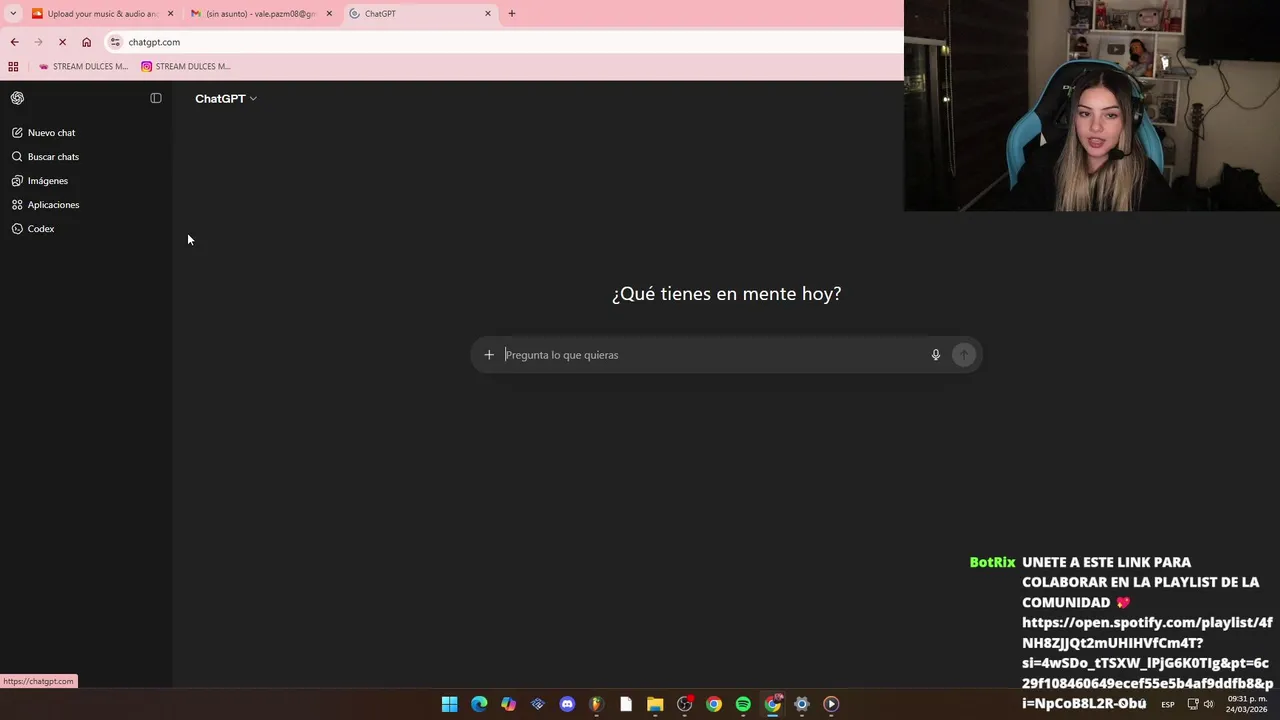Image resolution: width=1280 pixels, height=720 pixels.
Task: Open the Settings gear in the taskbar
Action: point(801,704)
